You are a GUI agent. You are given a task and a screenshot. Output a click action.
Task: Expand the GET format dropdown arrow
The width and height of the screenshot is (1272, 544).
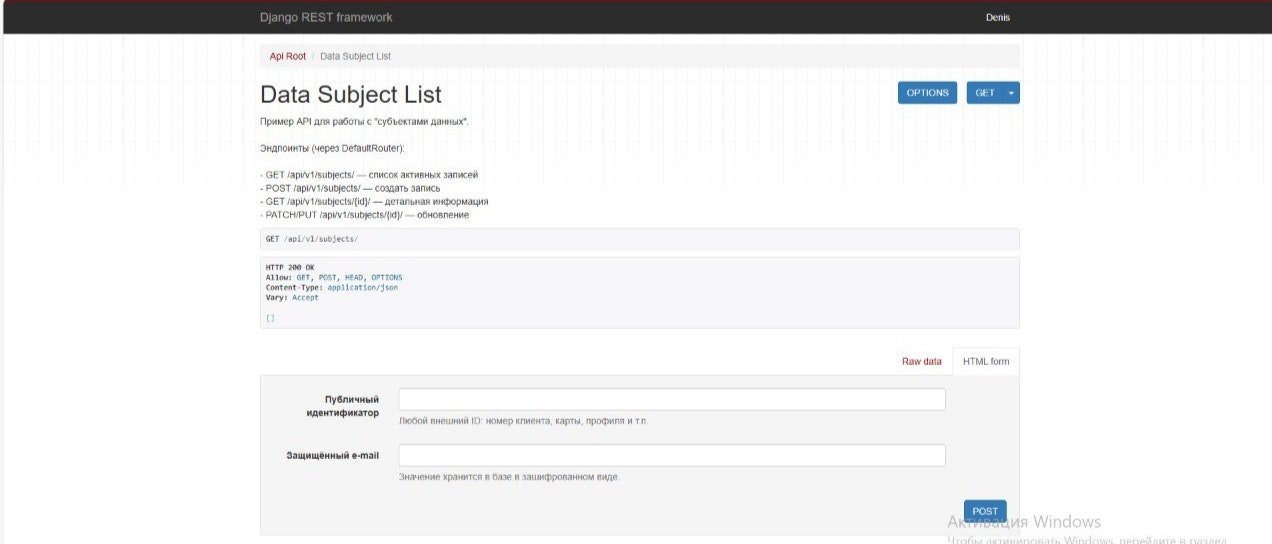[1011, 93]
